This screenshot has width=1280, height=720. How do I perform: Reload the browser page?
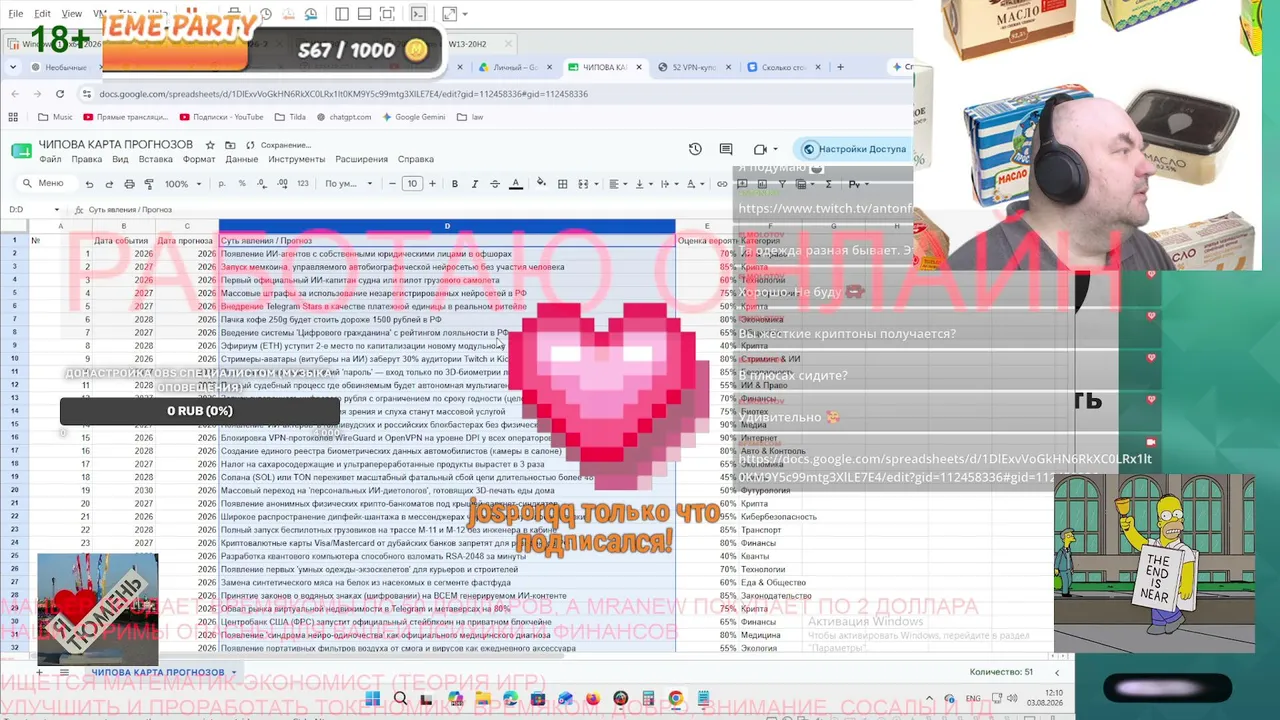(x=59, y=94)
